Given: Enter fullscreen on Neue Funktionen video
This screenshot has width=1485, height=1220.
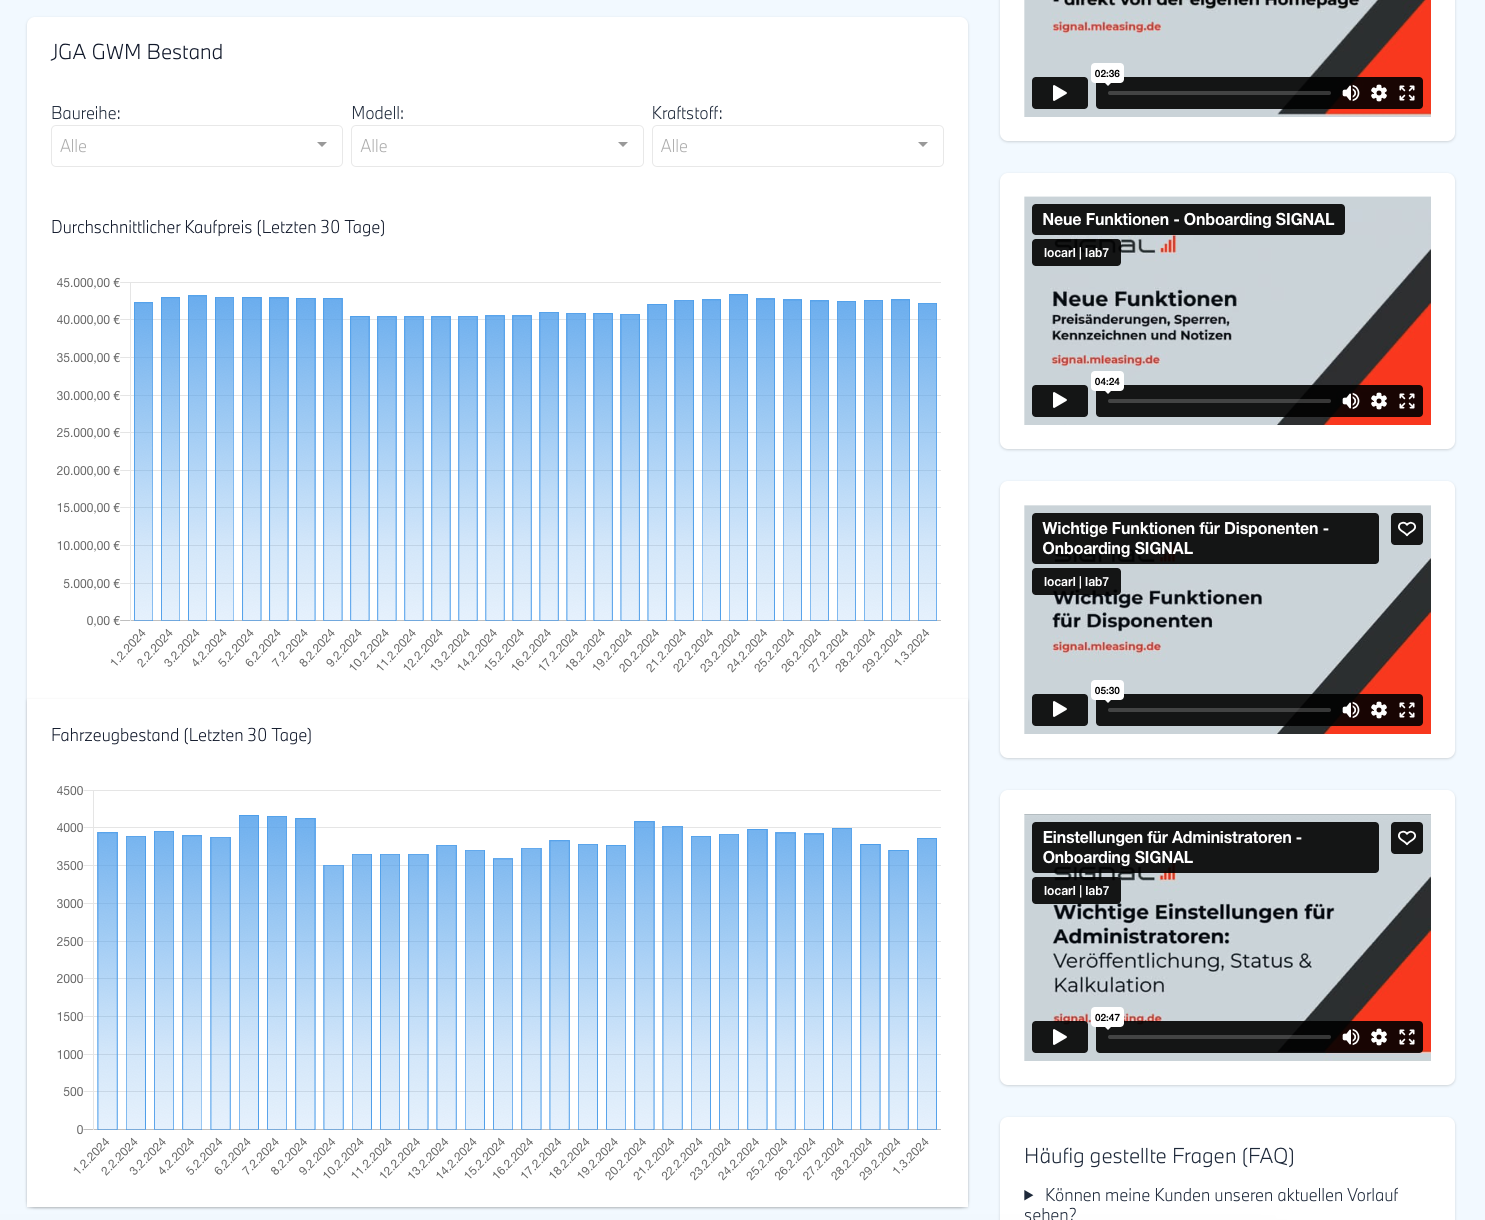Looking at the screenshot, I should click(1407, 401).
